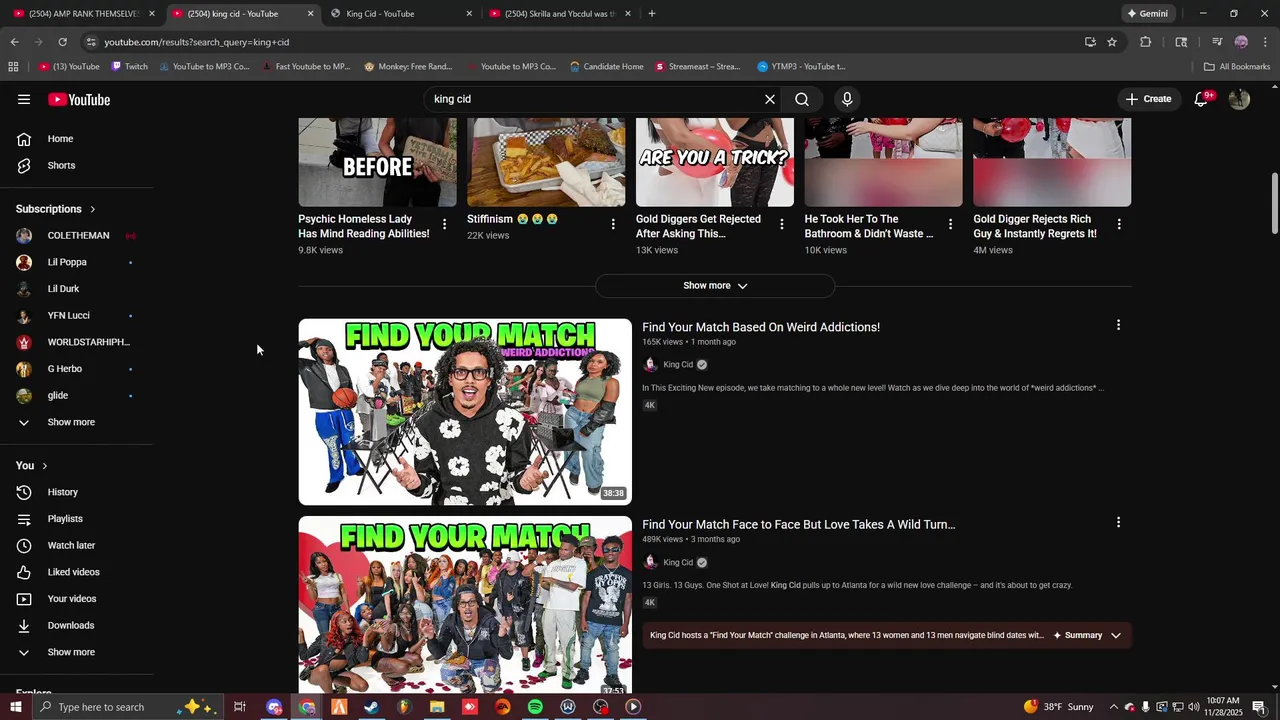1280x720 pixels.
Task: Open options for Gold Diggers Get Rejected short
Action: pos(782,224)
